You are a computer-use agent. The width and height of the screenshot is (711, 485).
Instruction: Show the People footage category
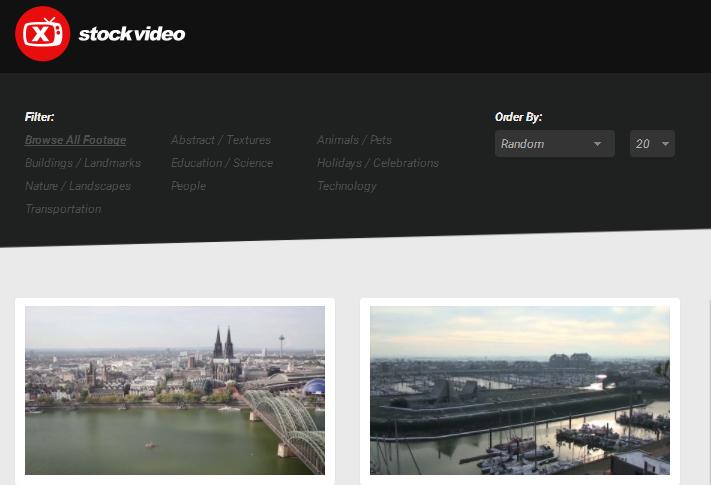188,186
